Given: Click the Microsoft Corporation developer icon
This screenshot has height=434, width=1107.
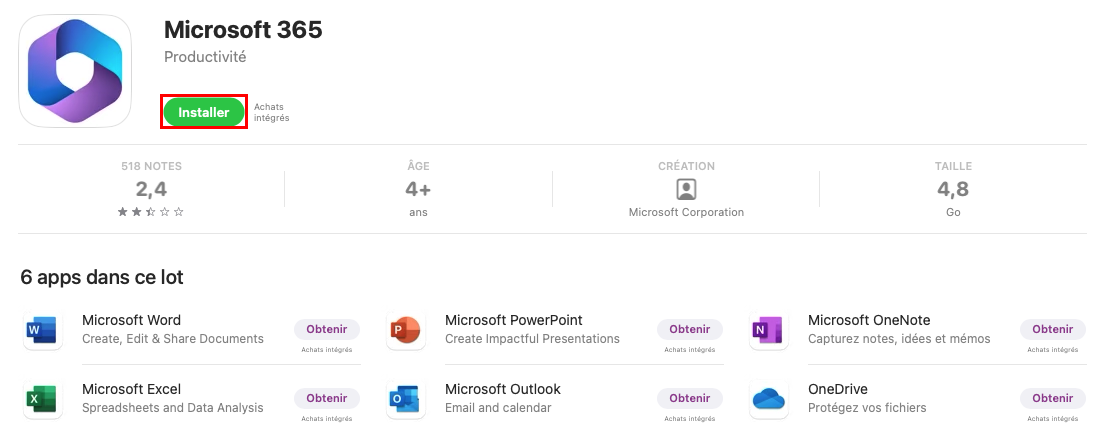Looking at the screenshot, I should pos(686,189).
